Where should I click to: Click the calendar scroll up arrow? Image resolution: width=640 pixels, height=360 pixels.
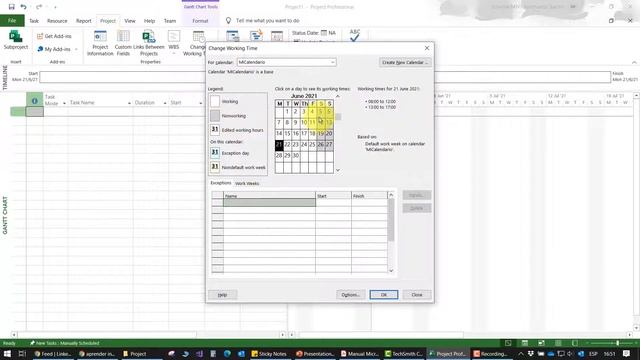(x=338, y=96)
